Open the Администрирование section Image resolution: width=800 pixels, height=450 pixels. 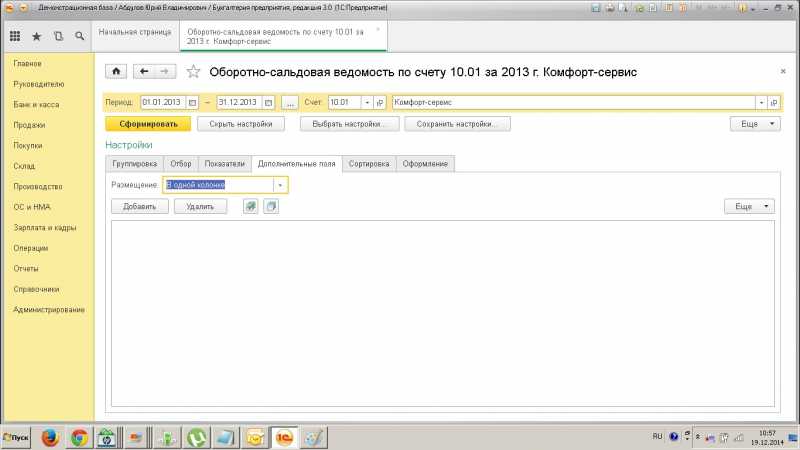pos(49,310)
